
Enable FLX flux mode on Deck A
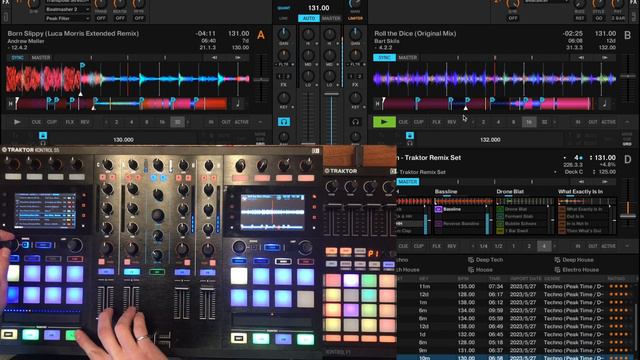[x=70, y=122]
